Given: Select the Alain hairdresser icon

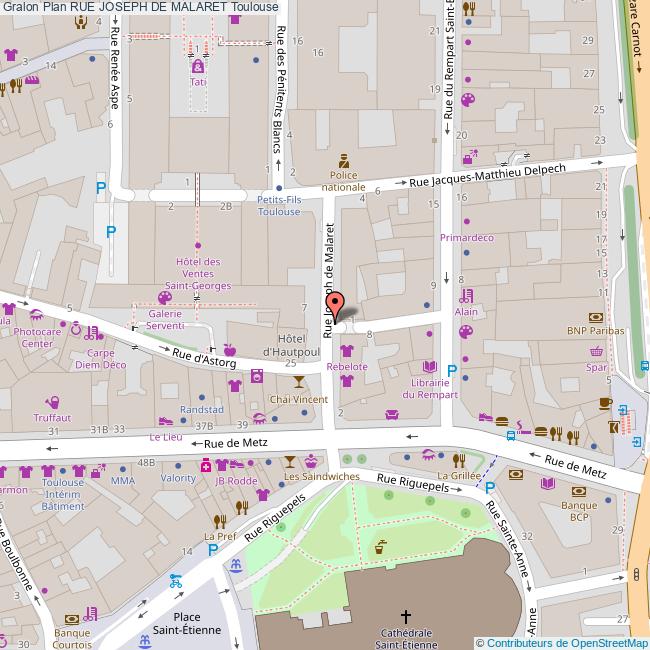Looking at the screenshot, I should click(466, 296).
